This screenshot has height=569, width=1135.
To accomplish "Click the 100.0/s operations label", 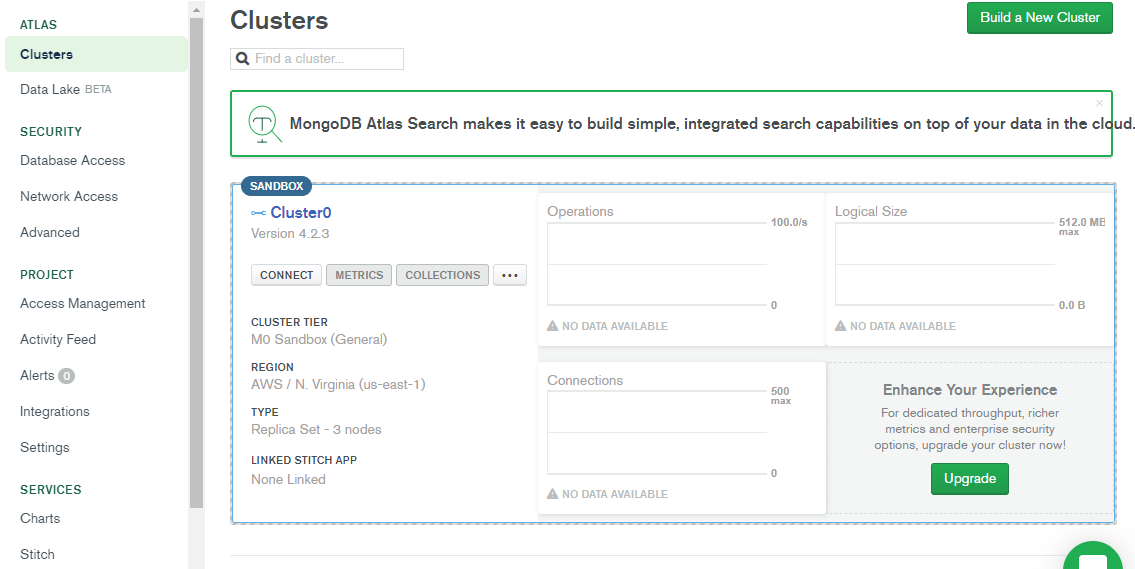I will 789,222.
